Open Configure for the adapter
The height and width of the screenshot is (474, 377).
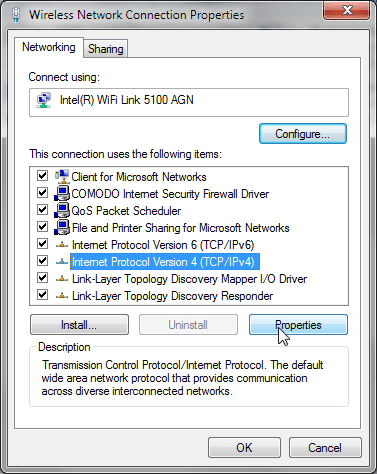tap(303, 134)
